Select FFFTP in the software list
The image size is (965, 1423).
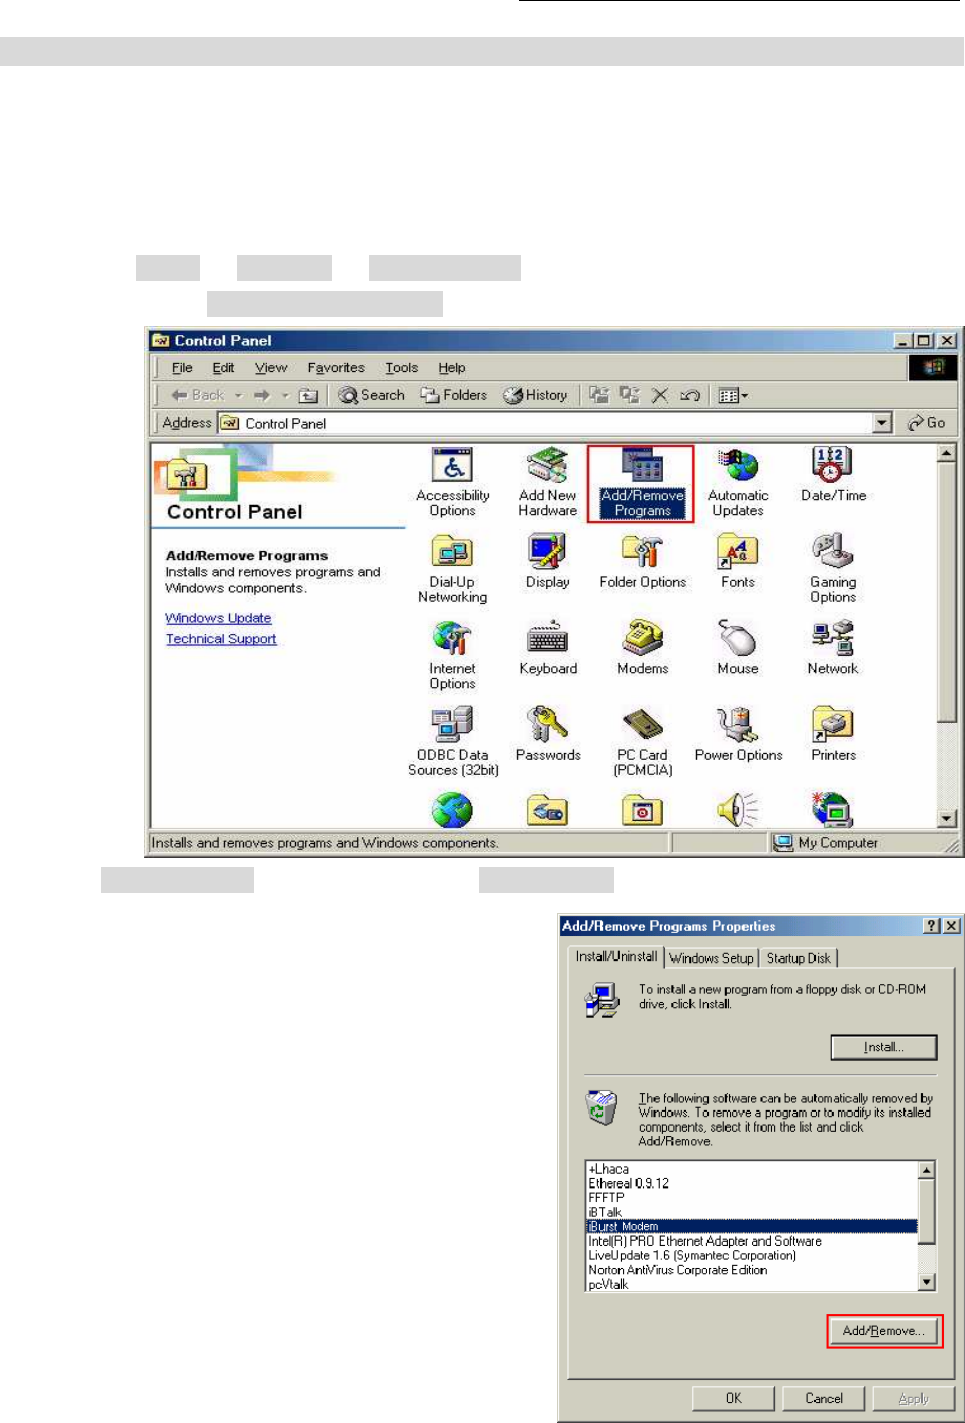coord(752,1197)
